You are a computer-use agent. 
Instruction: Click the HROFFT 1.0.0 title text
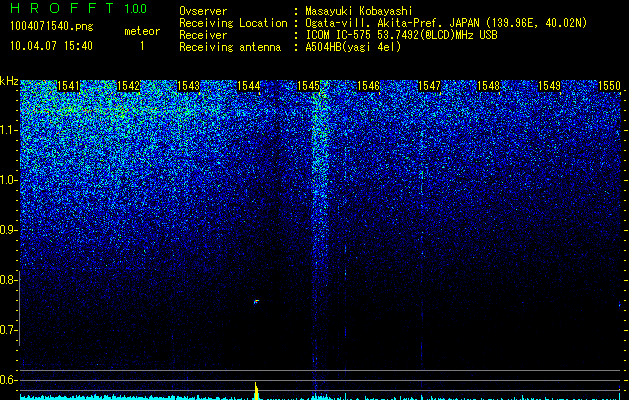click(x=78, y=8)
